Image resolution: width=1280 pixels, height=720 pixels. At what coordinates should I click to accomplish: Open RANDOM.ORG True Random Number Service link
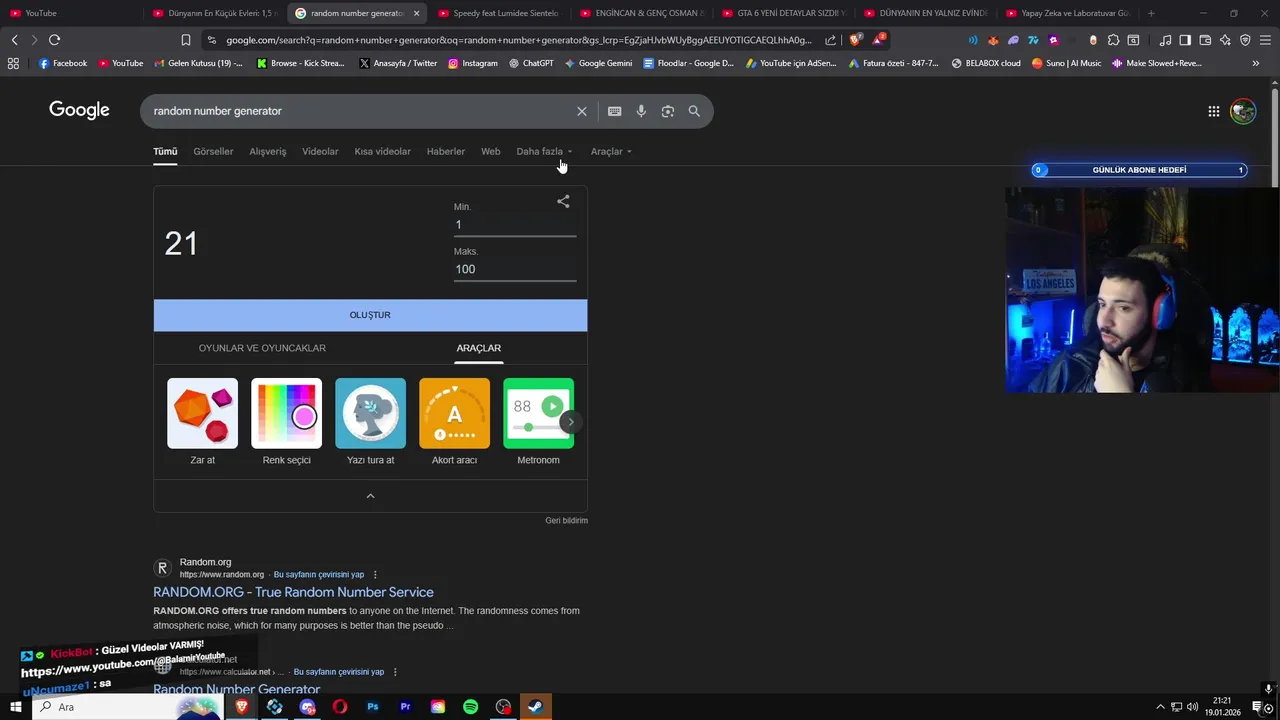tap(293, 592)
